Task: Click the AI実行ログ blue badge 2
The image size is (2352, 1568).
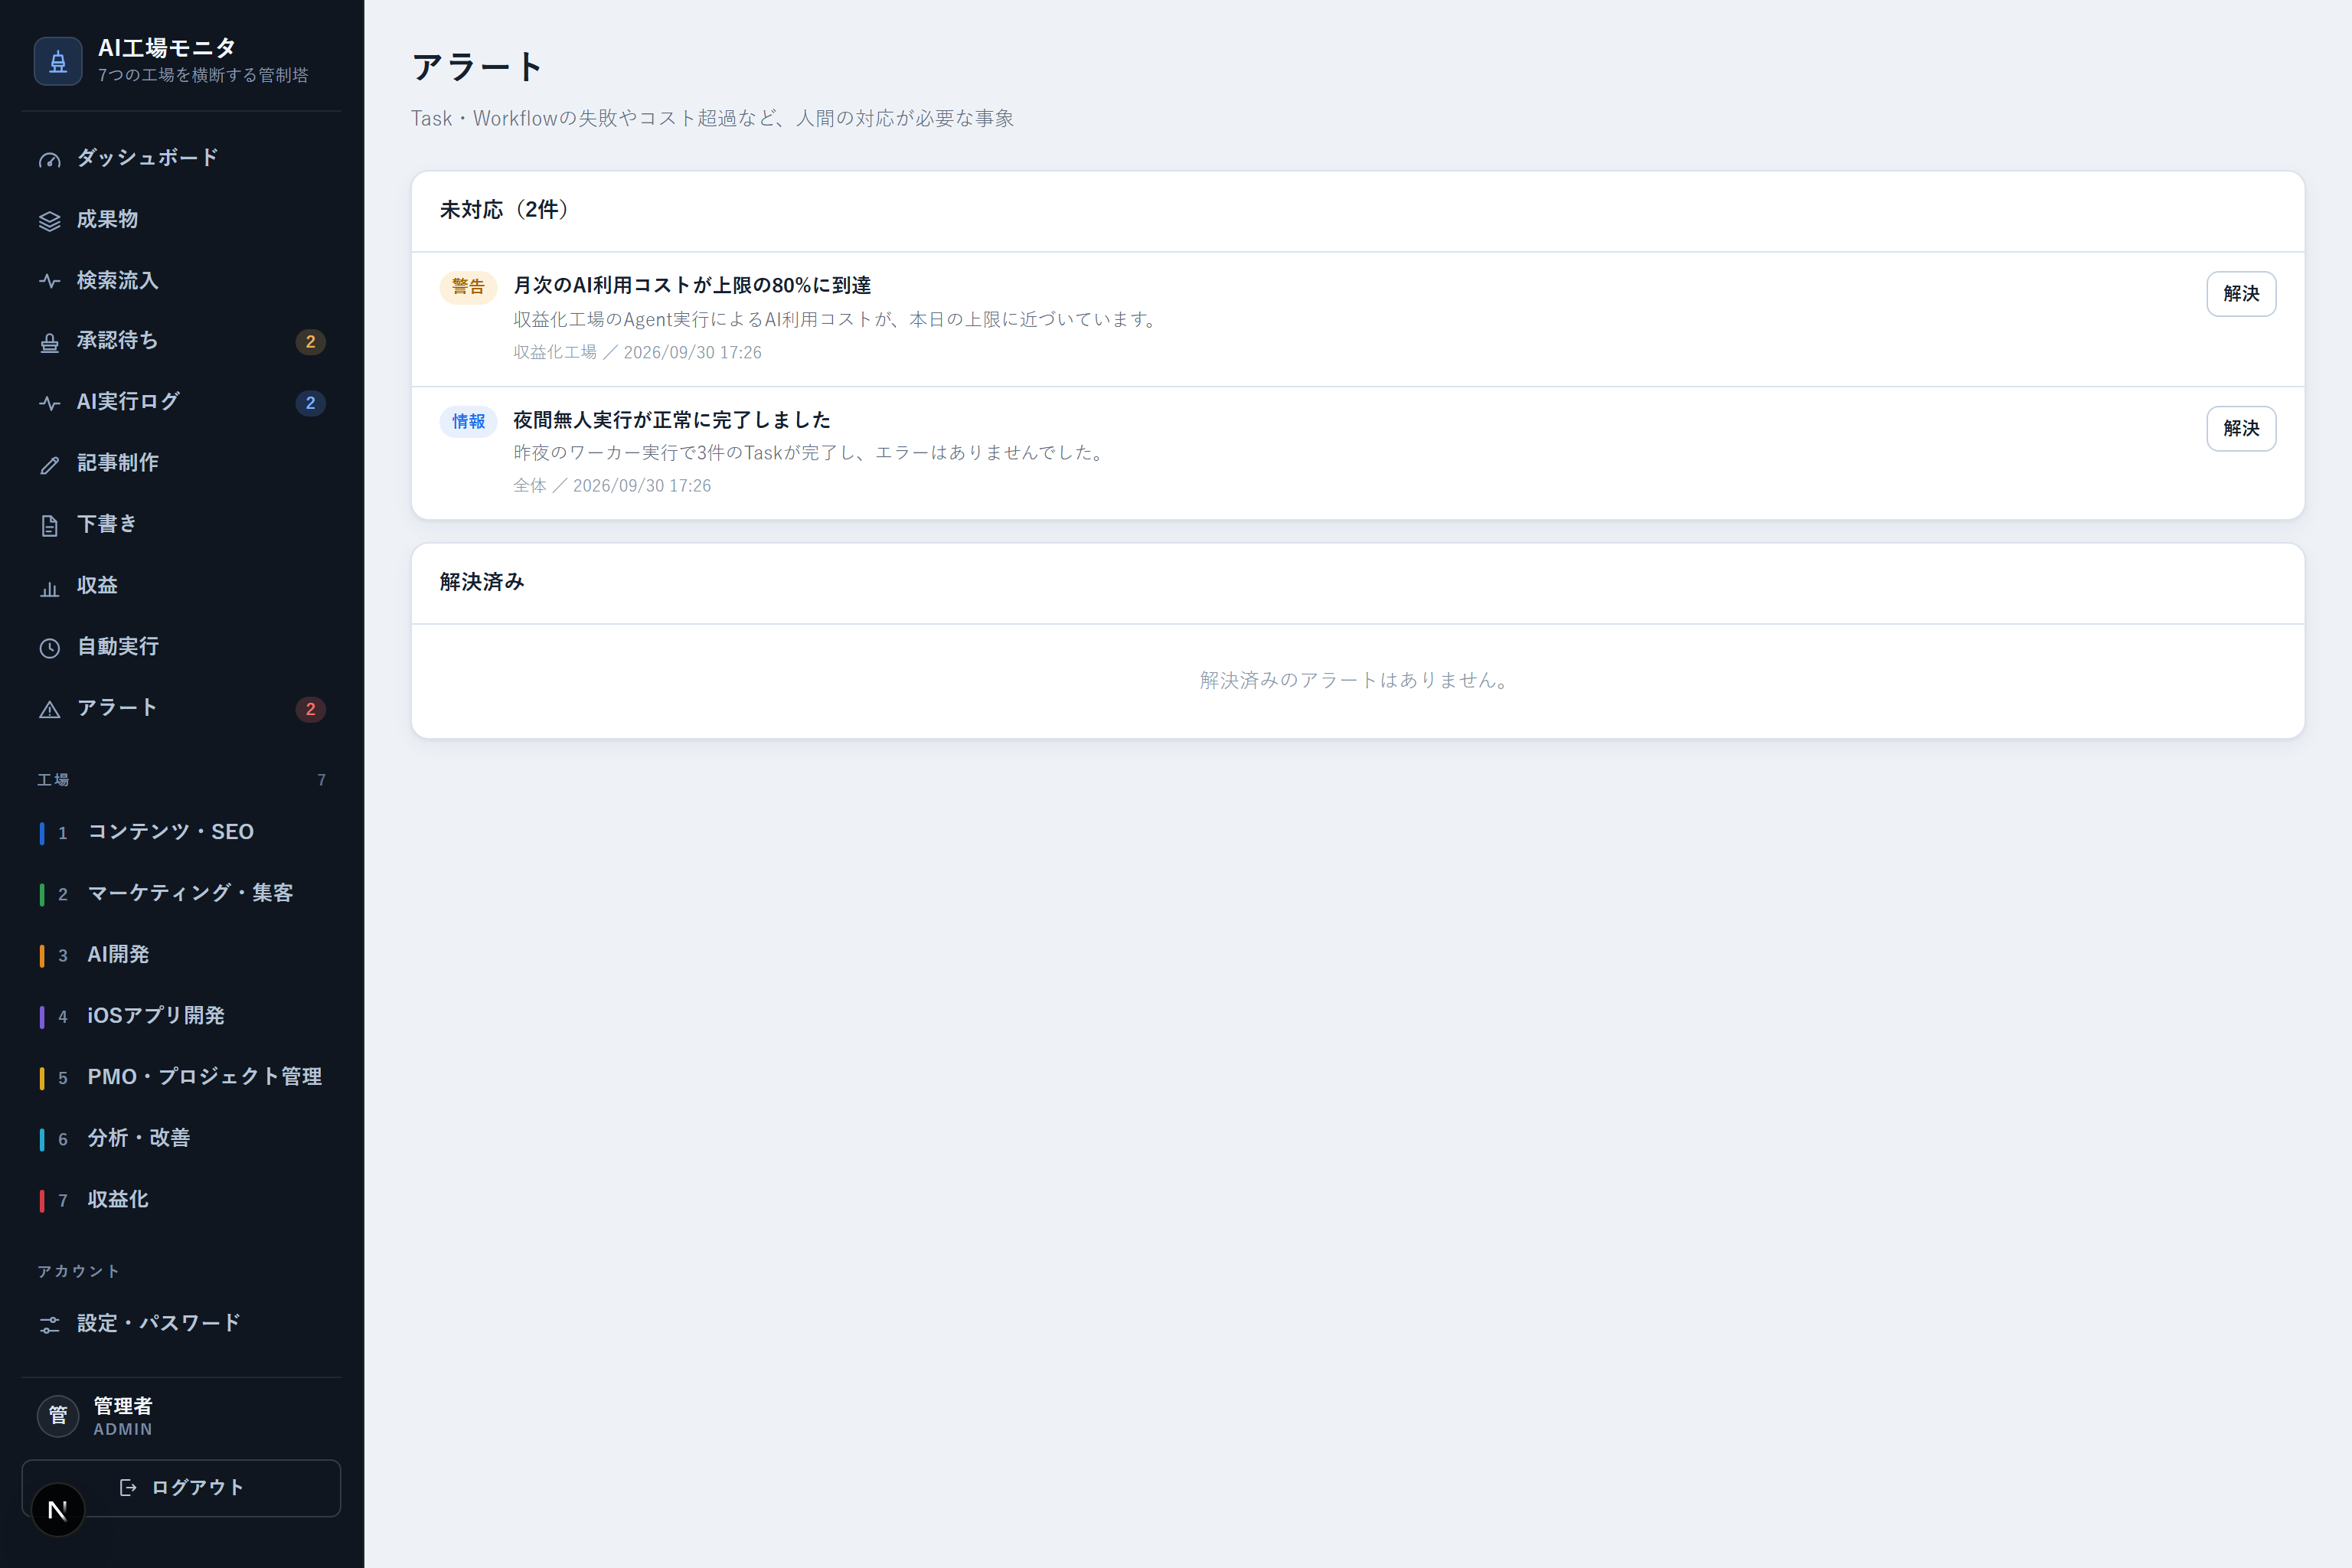Action: [x=310, y=403]
